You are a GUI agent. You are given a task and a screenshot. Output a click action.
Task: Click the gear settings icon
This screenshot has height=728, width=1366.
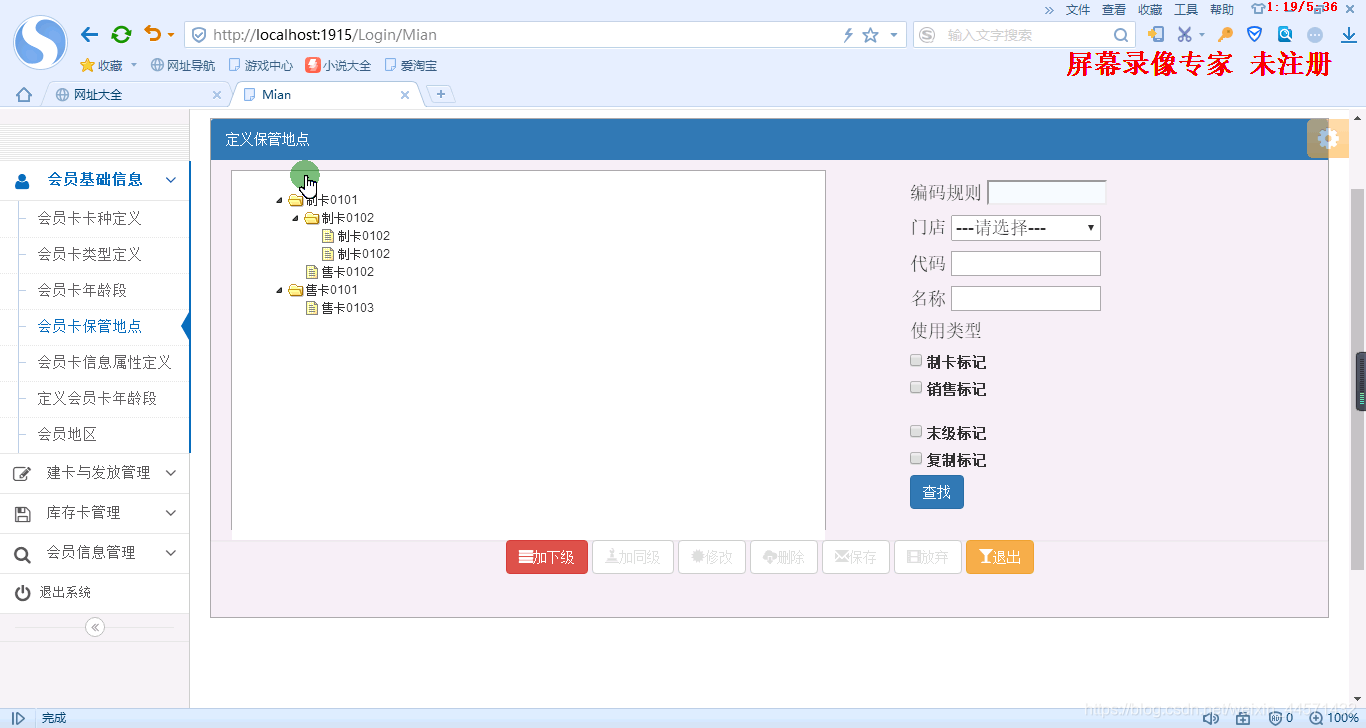[x=1328, y=139]
